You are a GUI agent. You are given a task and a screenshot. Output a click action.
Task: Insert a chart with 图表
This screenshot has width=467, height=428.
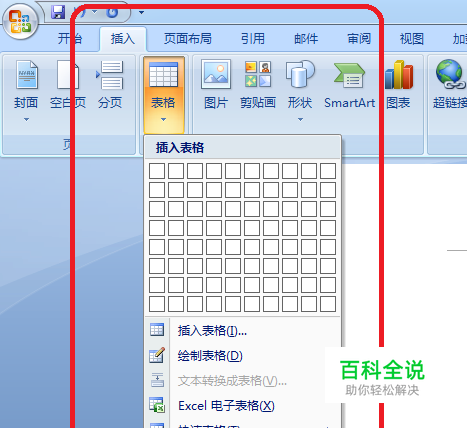click(399, 85)
